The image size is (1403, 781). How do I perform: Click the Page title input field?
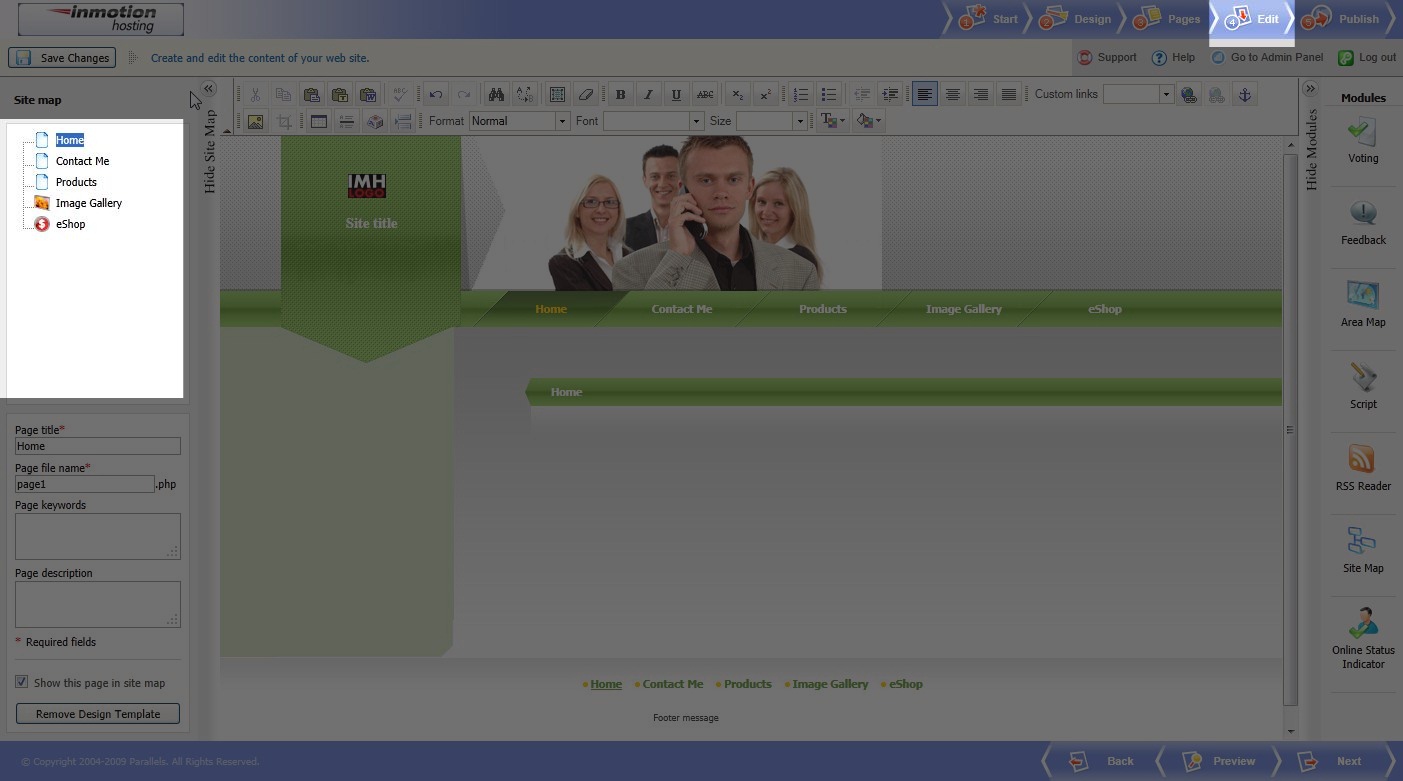98,446
